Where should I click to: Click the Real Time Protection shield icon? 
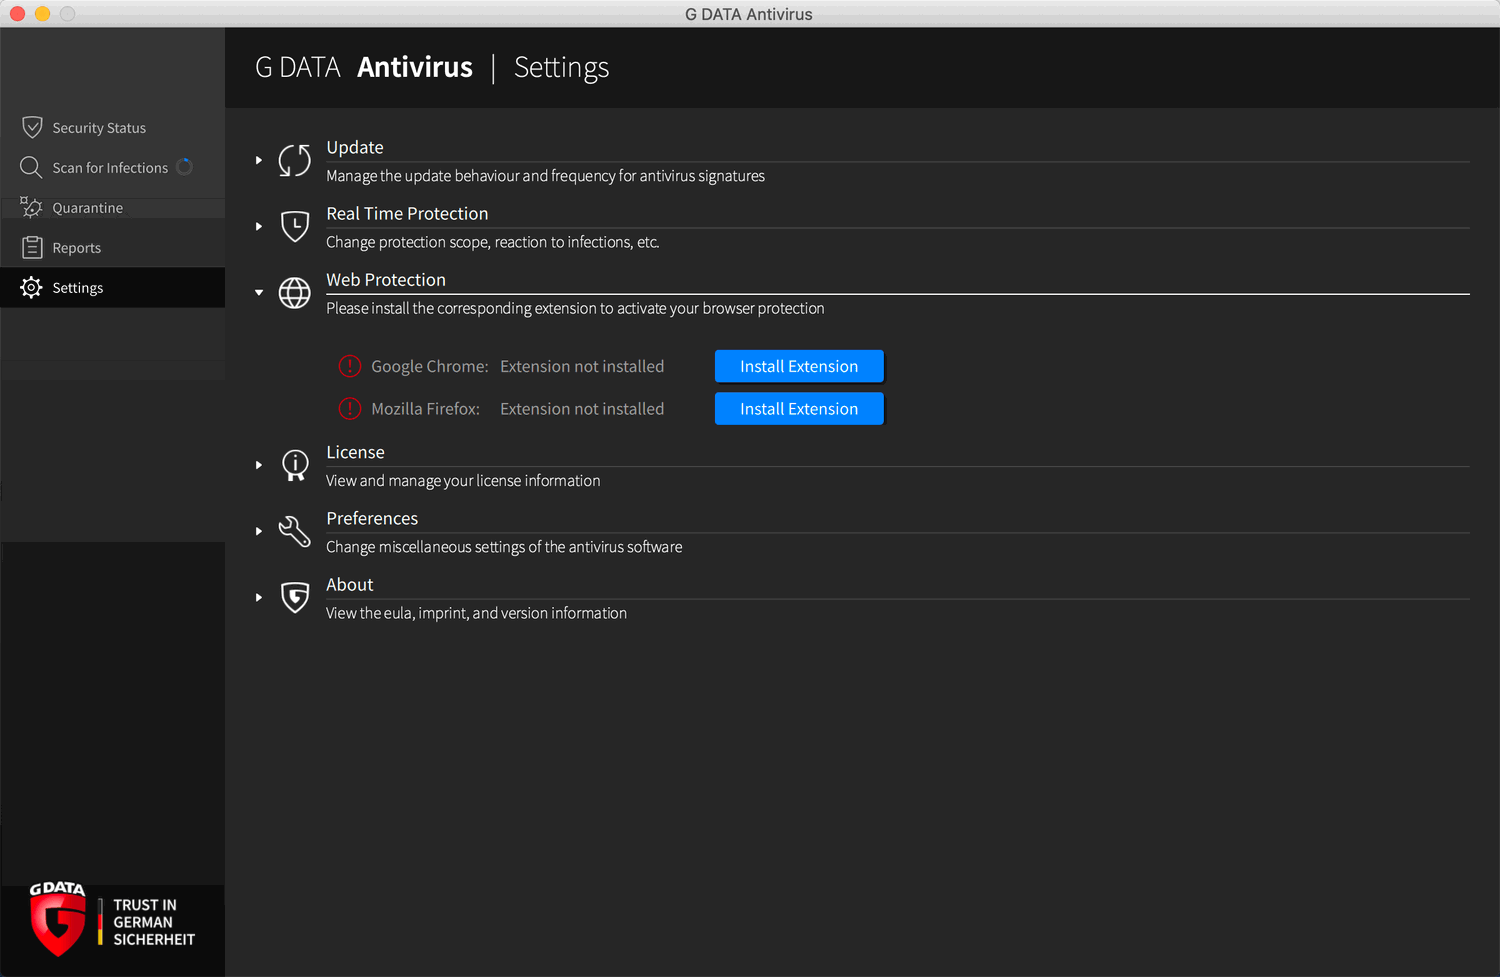[294, 226]
